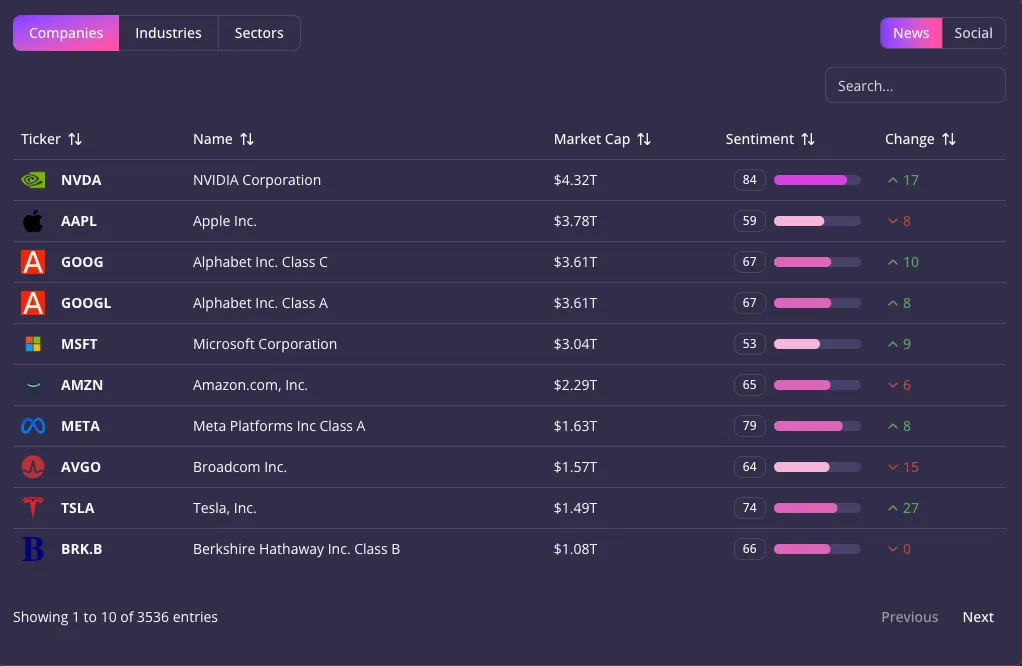The image size is (1022, 666).
Task: Open the Sectors tab
Action: 259,33
